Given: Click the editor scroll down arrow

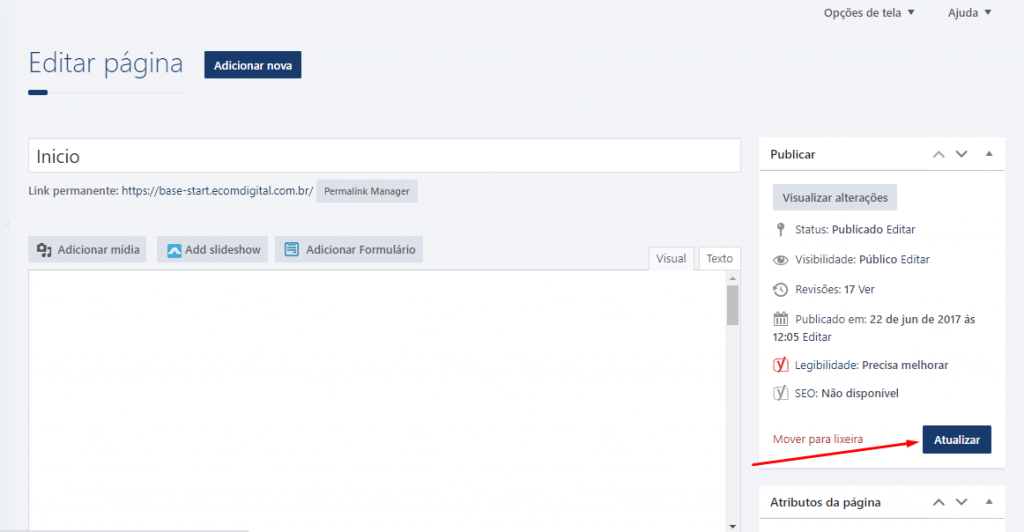Looking at the screenshot, I should pos(733,526).
